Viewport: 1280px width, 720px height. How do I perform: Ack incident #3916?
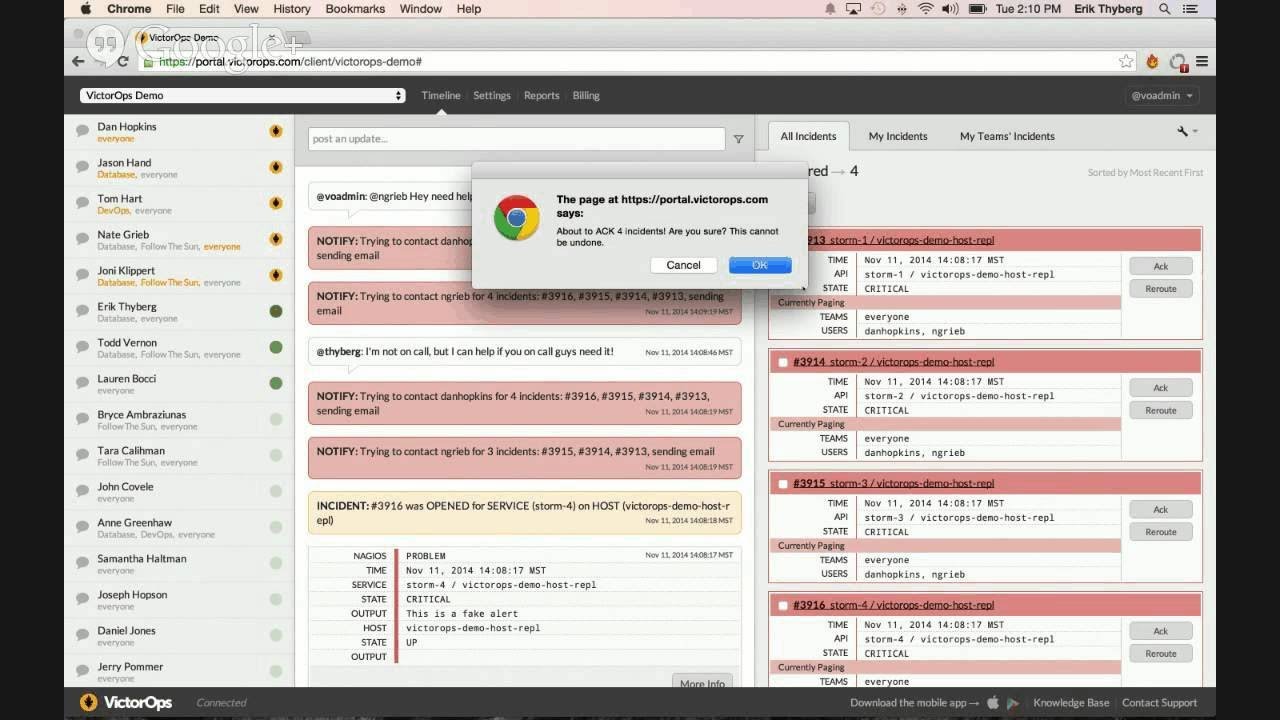(1161, 632)
